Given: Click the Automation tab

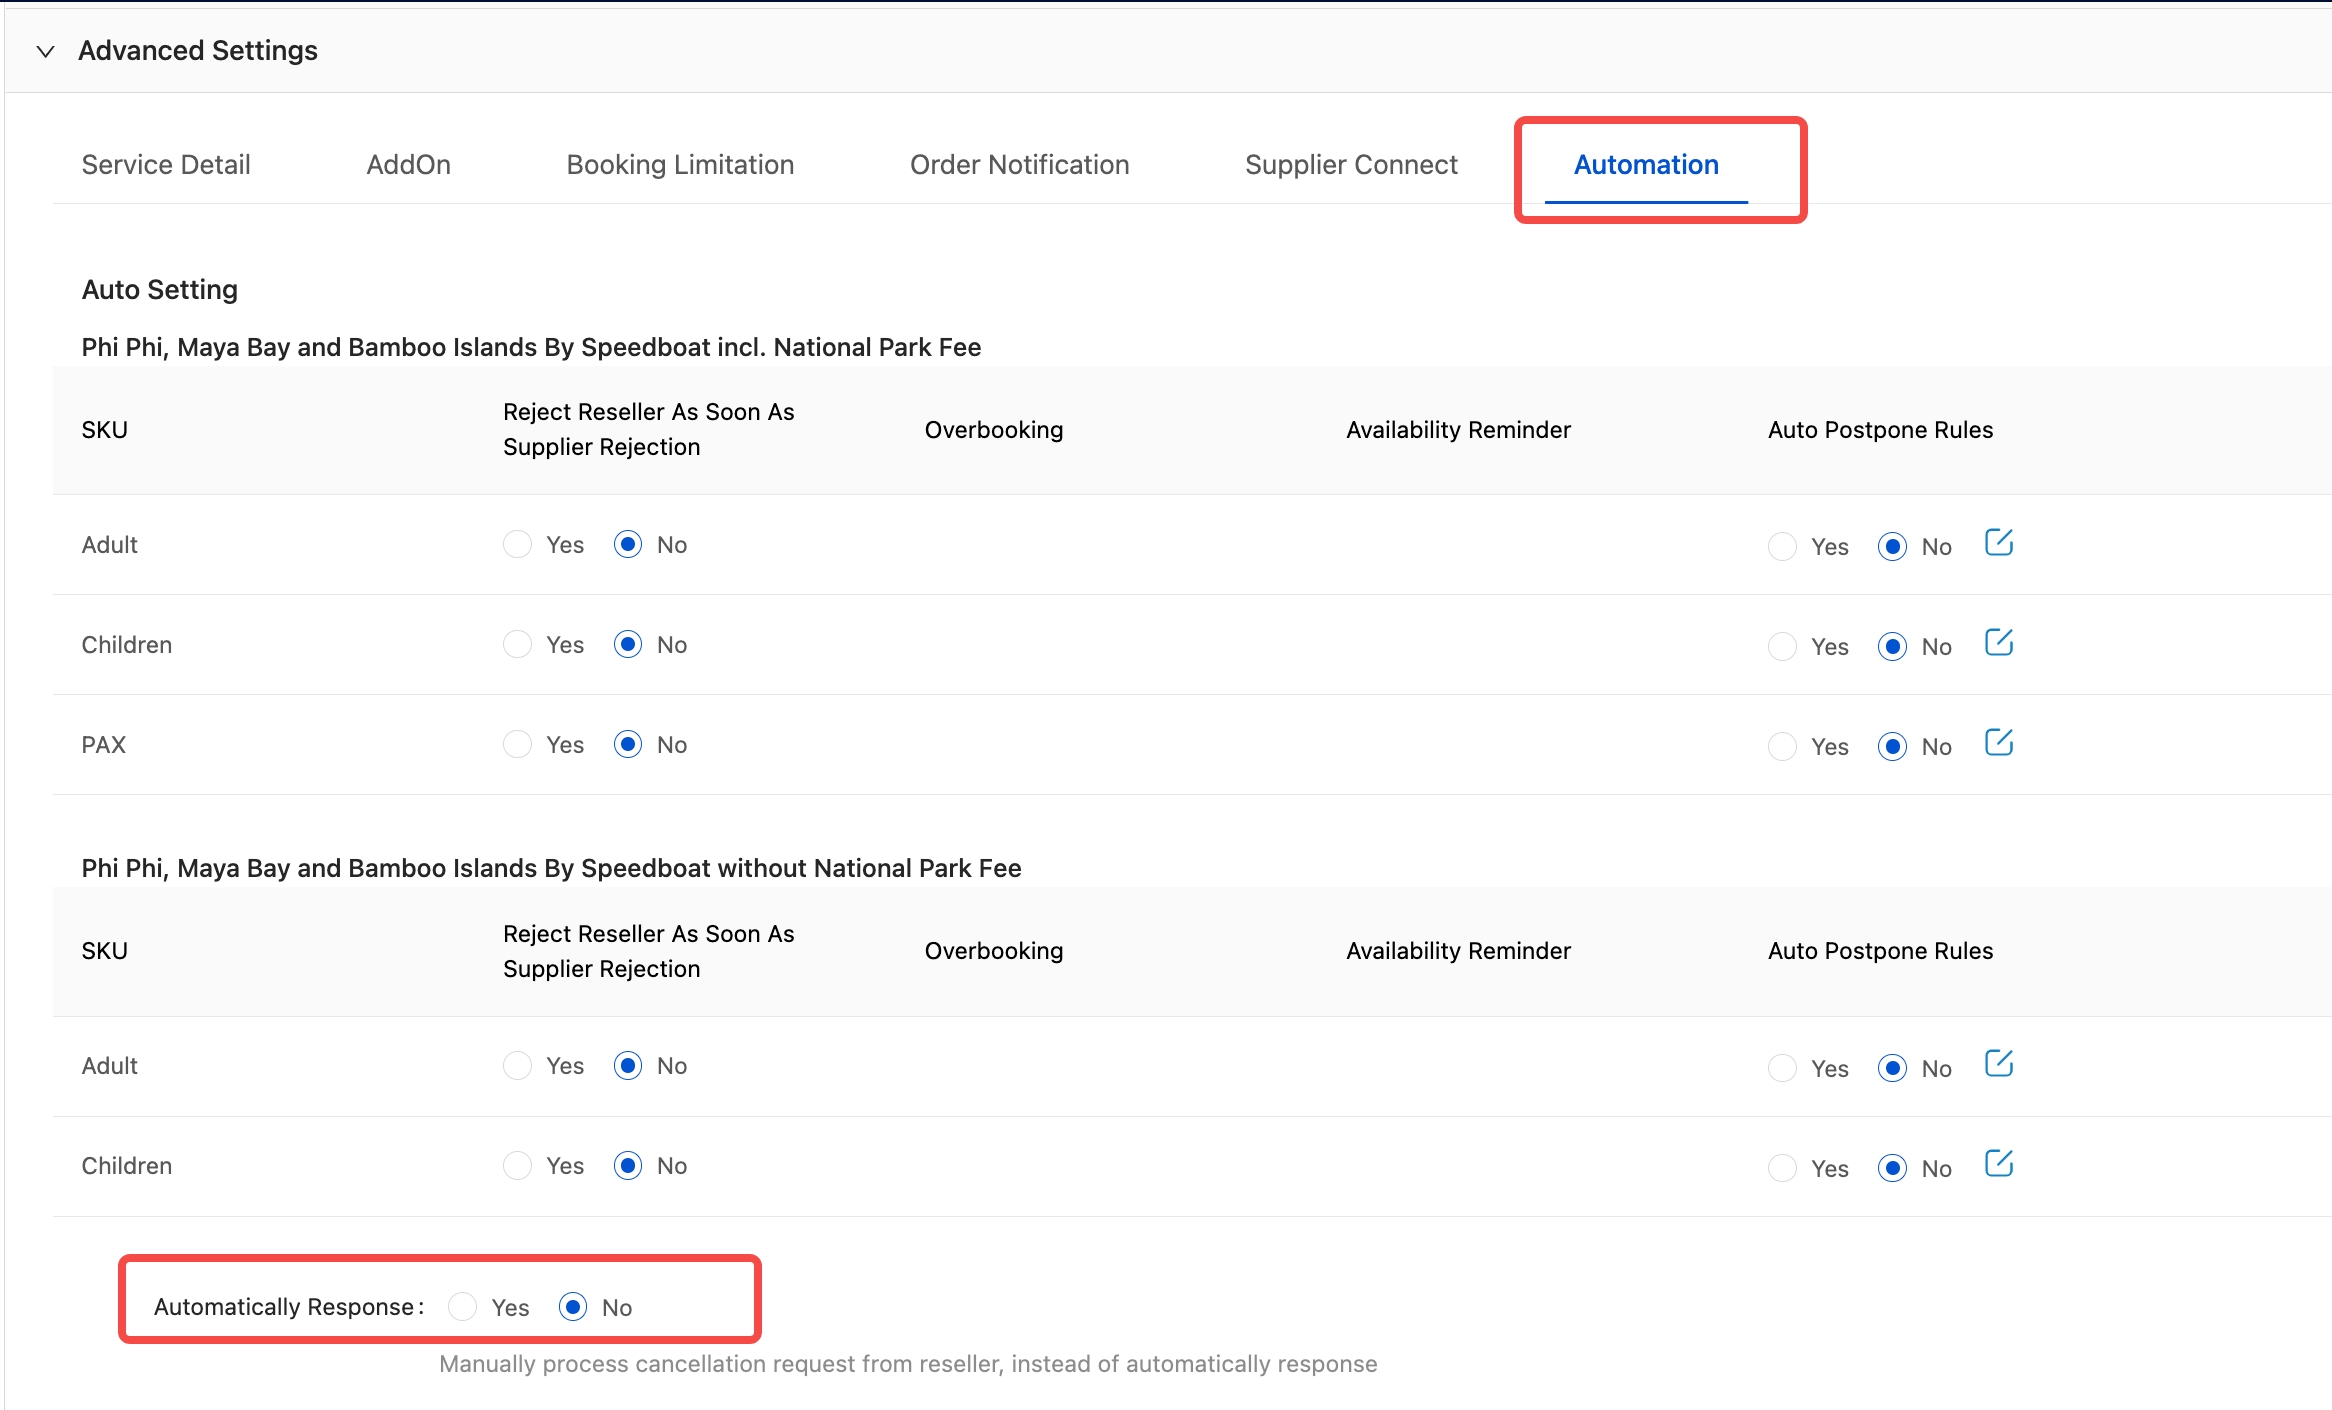Looking at the screenshot, I should pyautogui.click(x=1646, y=164).
